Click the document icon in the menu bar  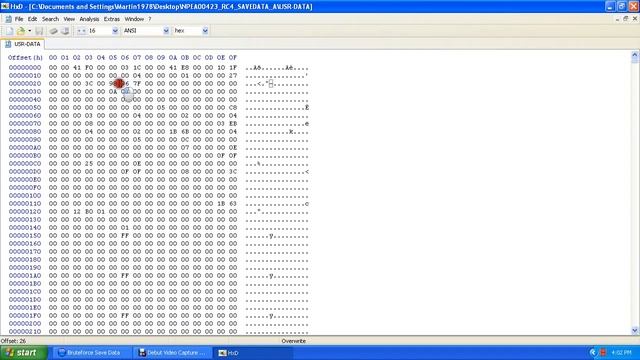pos(8,19)
